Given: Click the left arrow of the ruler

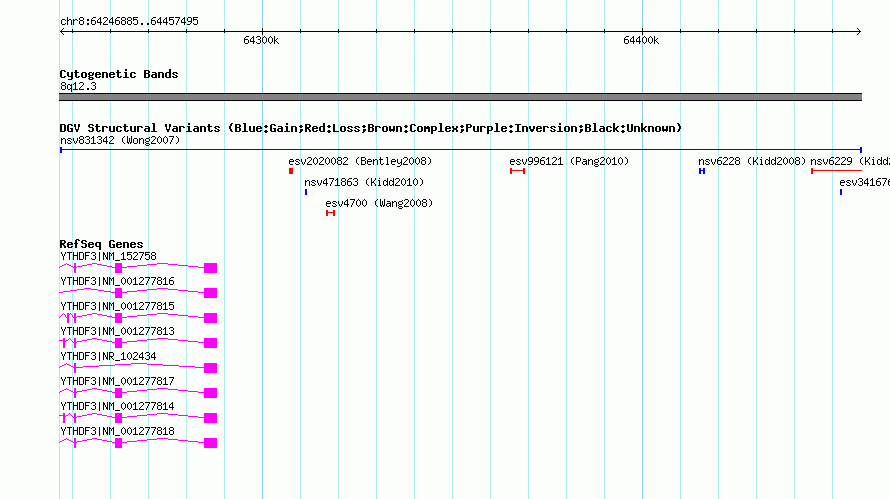Looking at the screenshot, I should (63, 31).
